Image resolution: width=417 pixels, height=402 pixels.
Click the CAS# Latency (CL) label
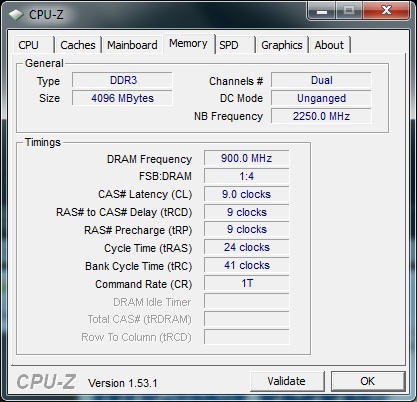point(145,194)
